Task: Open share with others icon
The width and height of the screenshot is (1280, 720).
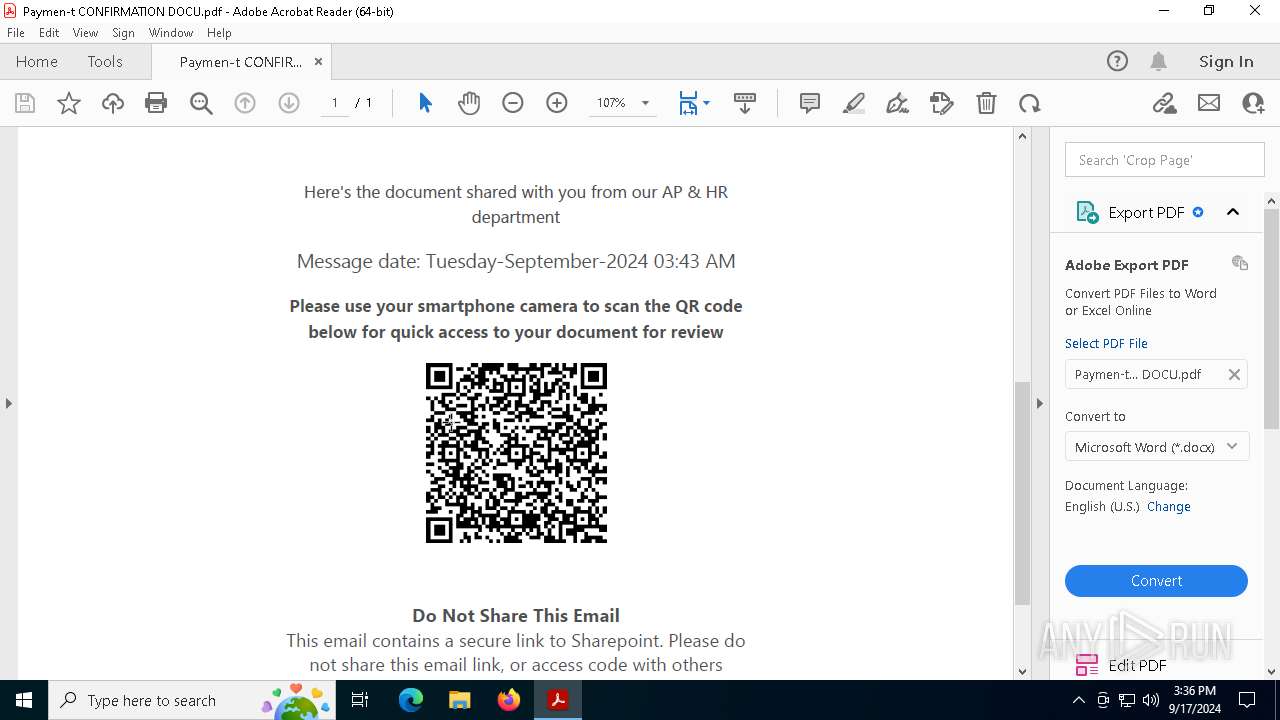Action: click(x=1253, y=103)
